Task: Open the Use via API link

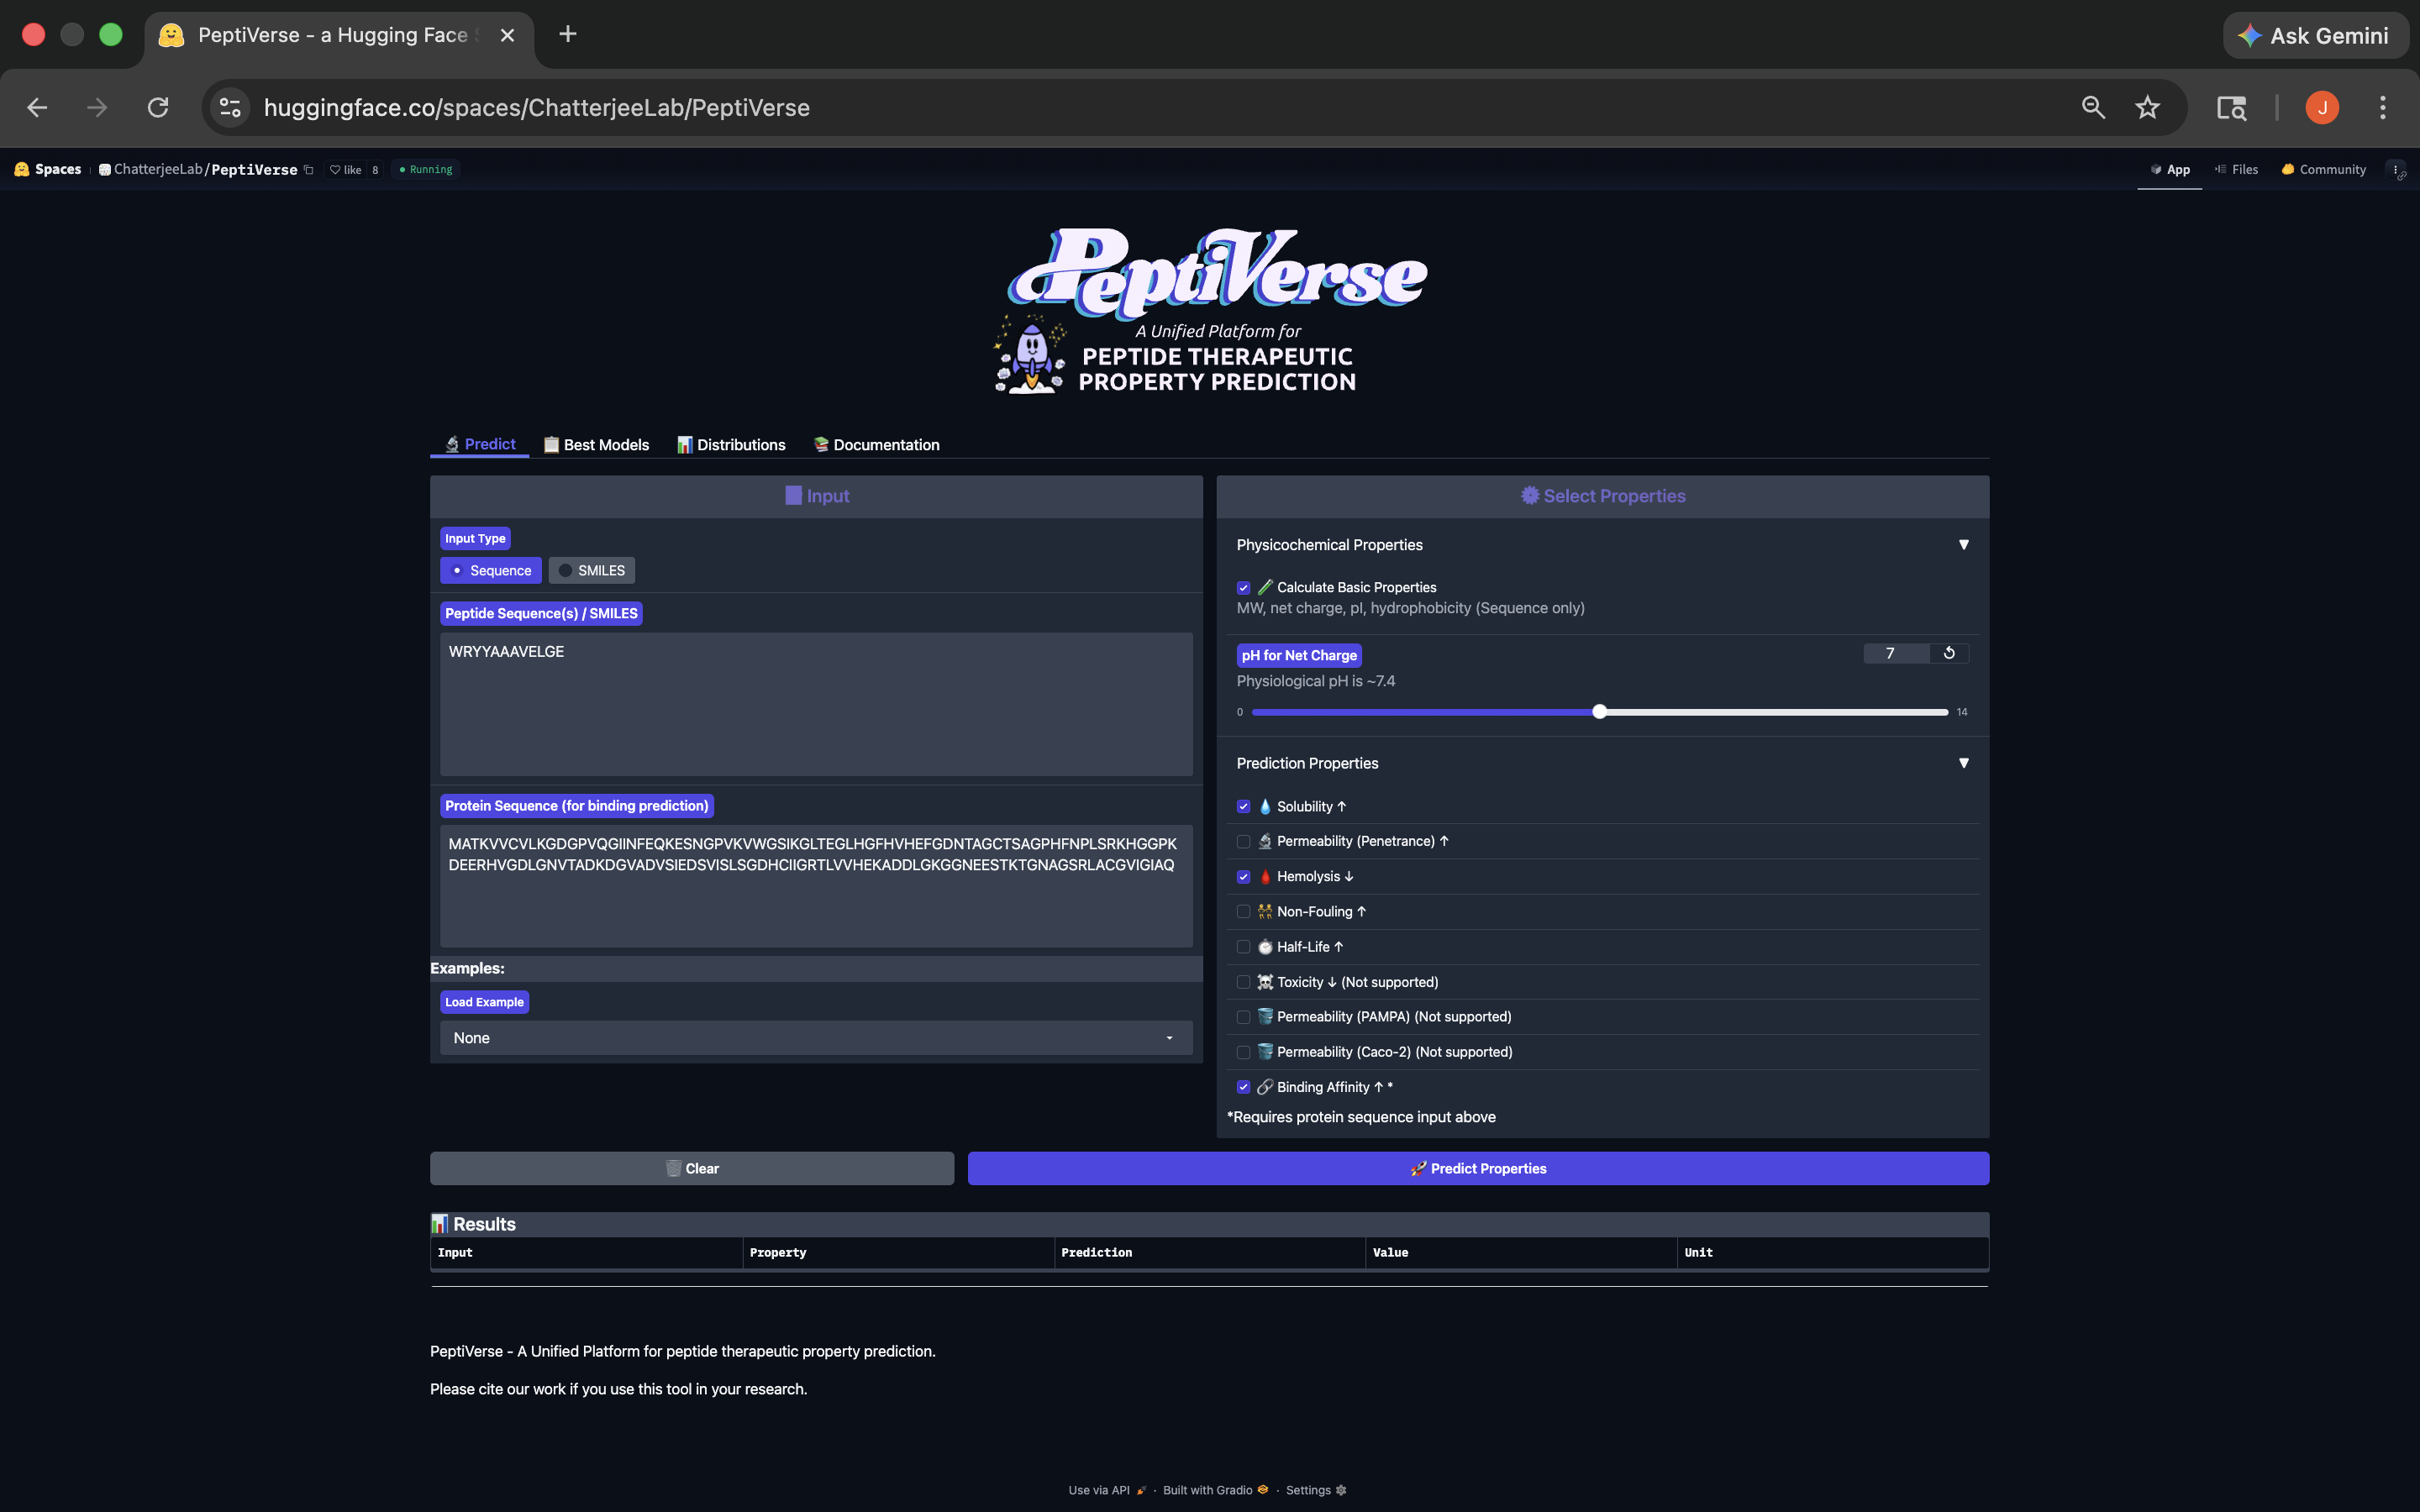Action: tap(1107, 1490)
